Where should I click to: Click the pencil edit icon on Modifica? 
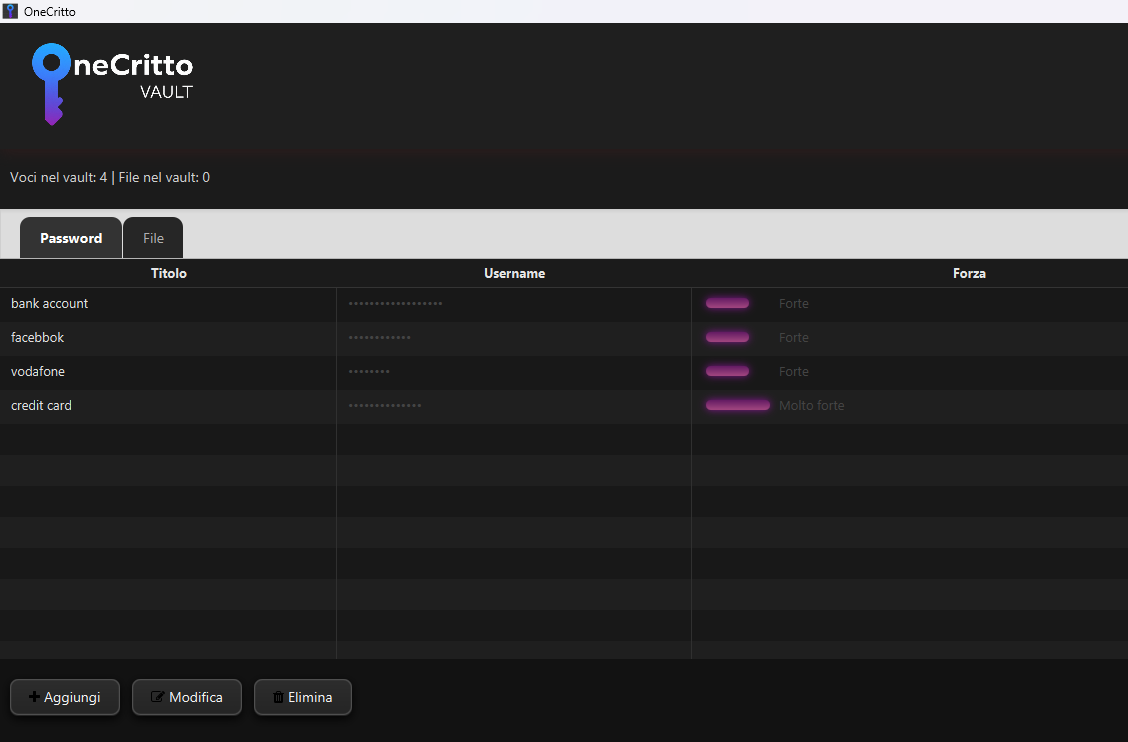tap(157, 697)
